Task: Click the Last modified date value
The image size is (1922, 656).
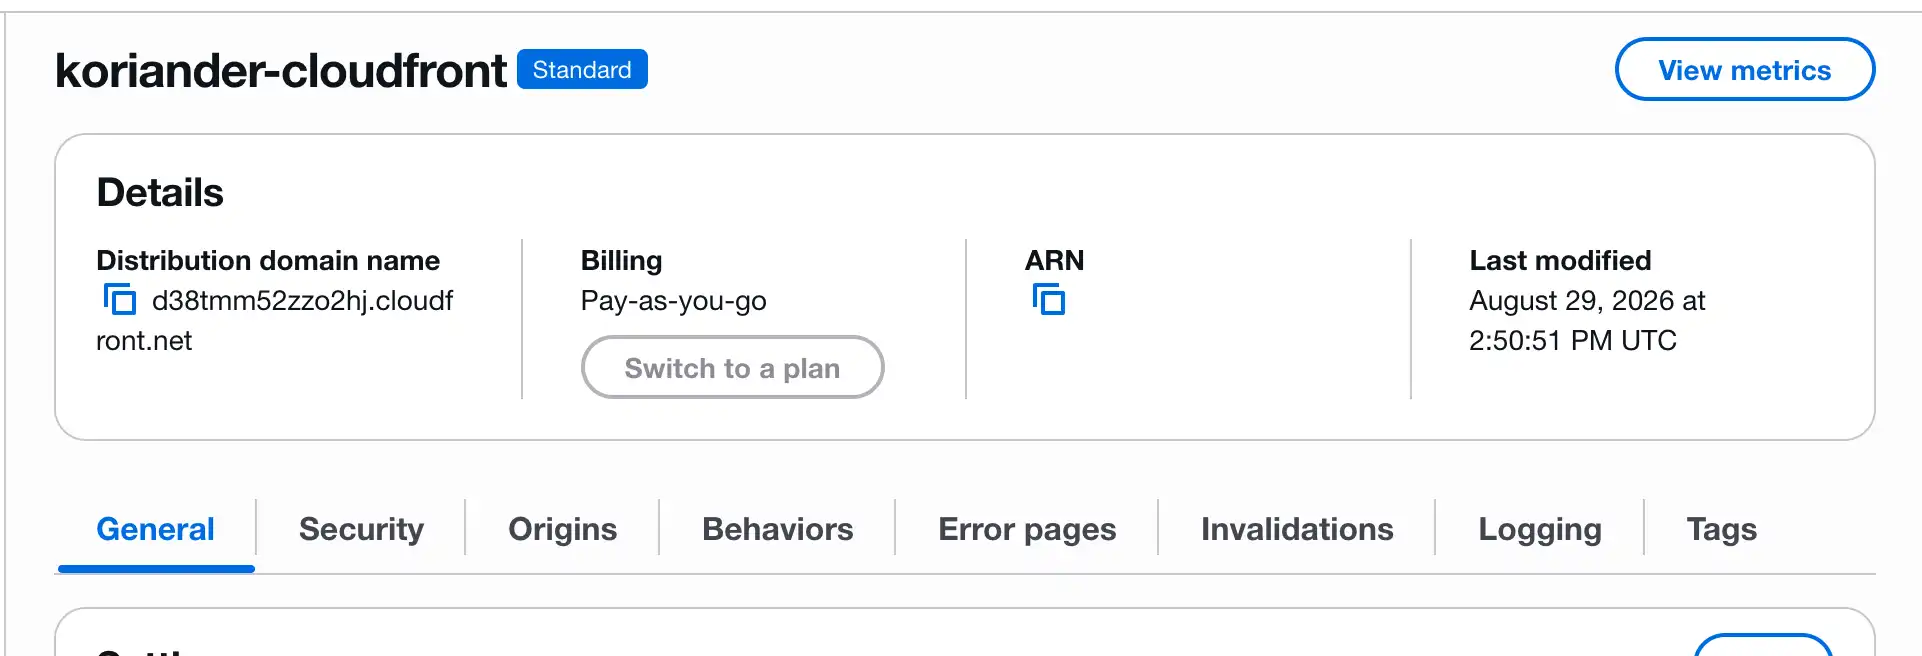Action: pos(1587,320)
